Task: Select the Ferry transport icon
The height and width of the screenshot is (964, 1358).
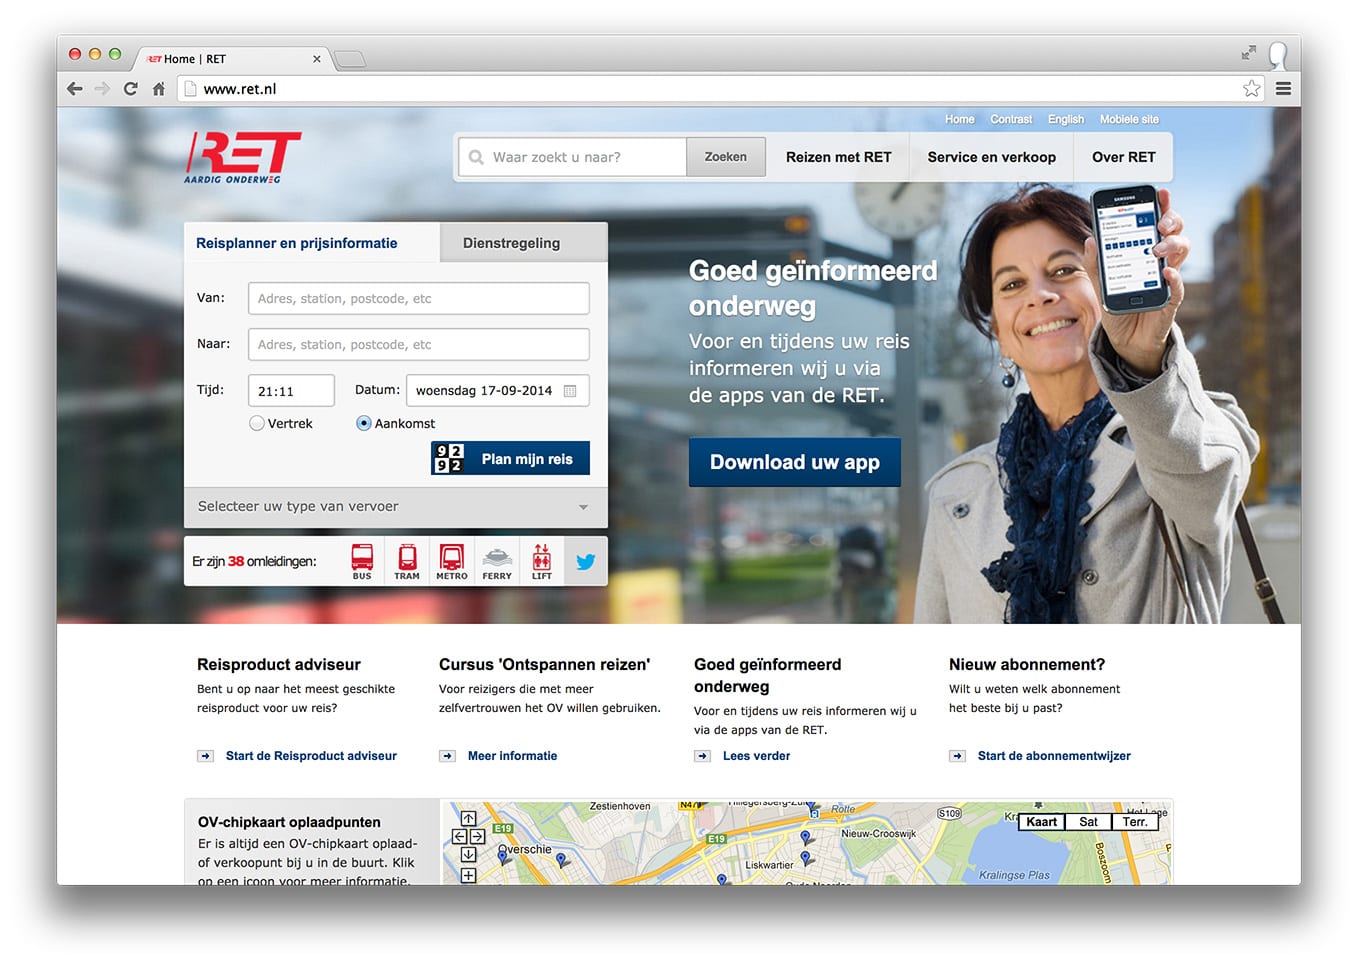Action: click(x=496, y=560)
